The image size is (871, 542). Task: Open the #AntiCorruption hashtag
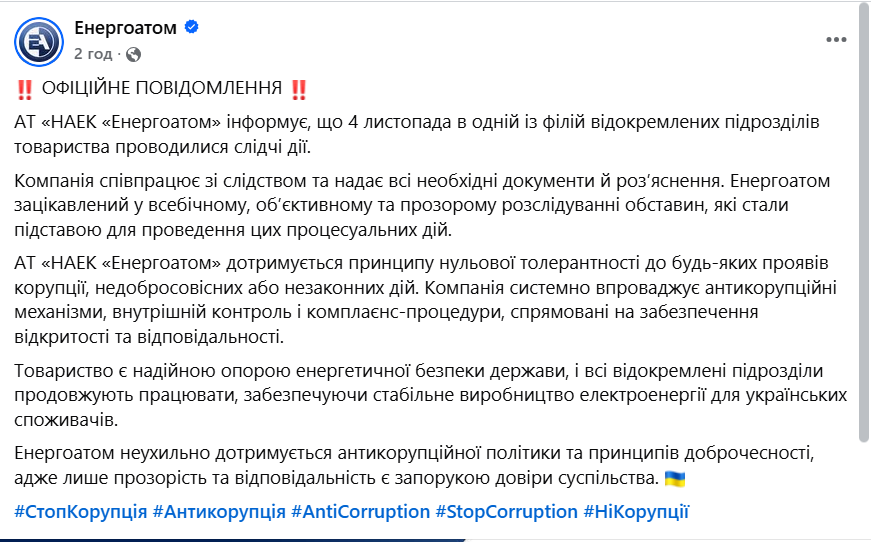(360, 511)
